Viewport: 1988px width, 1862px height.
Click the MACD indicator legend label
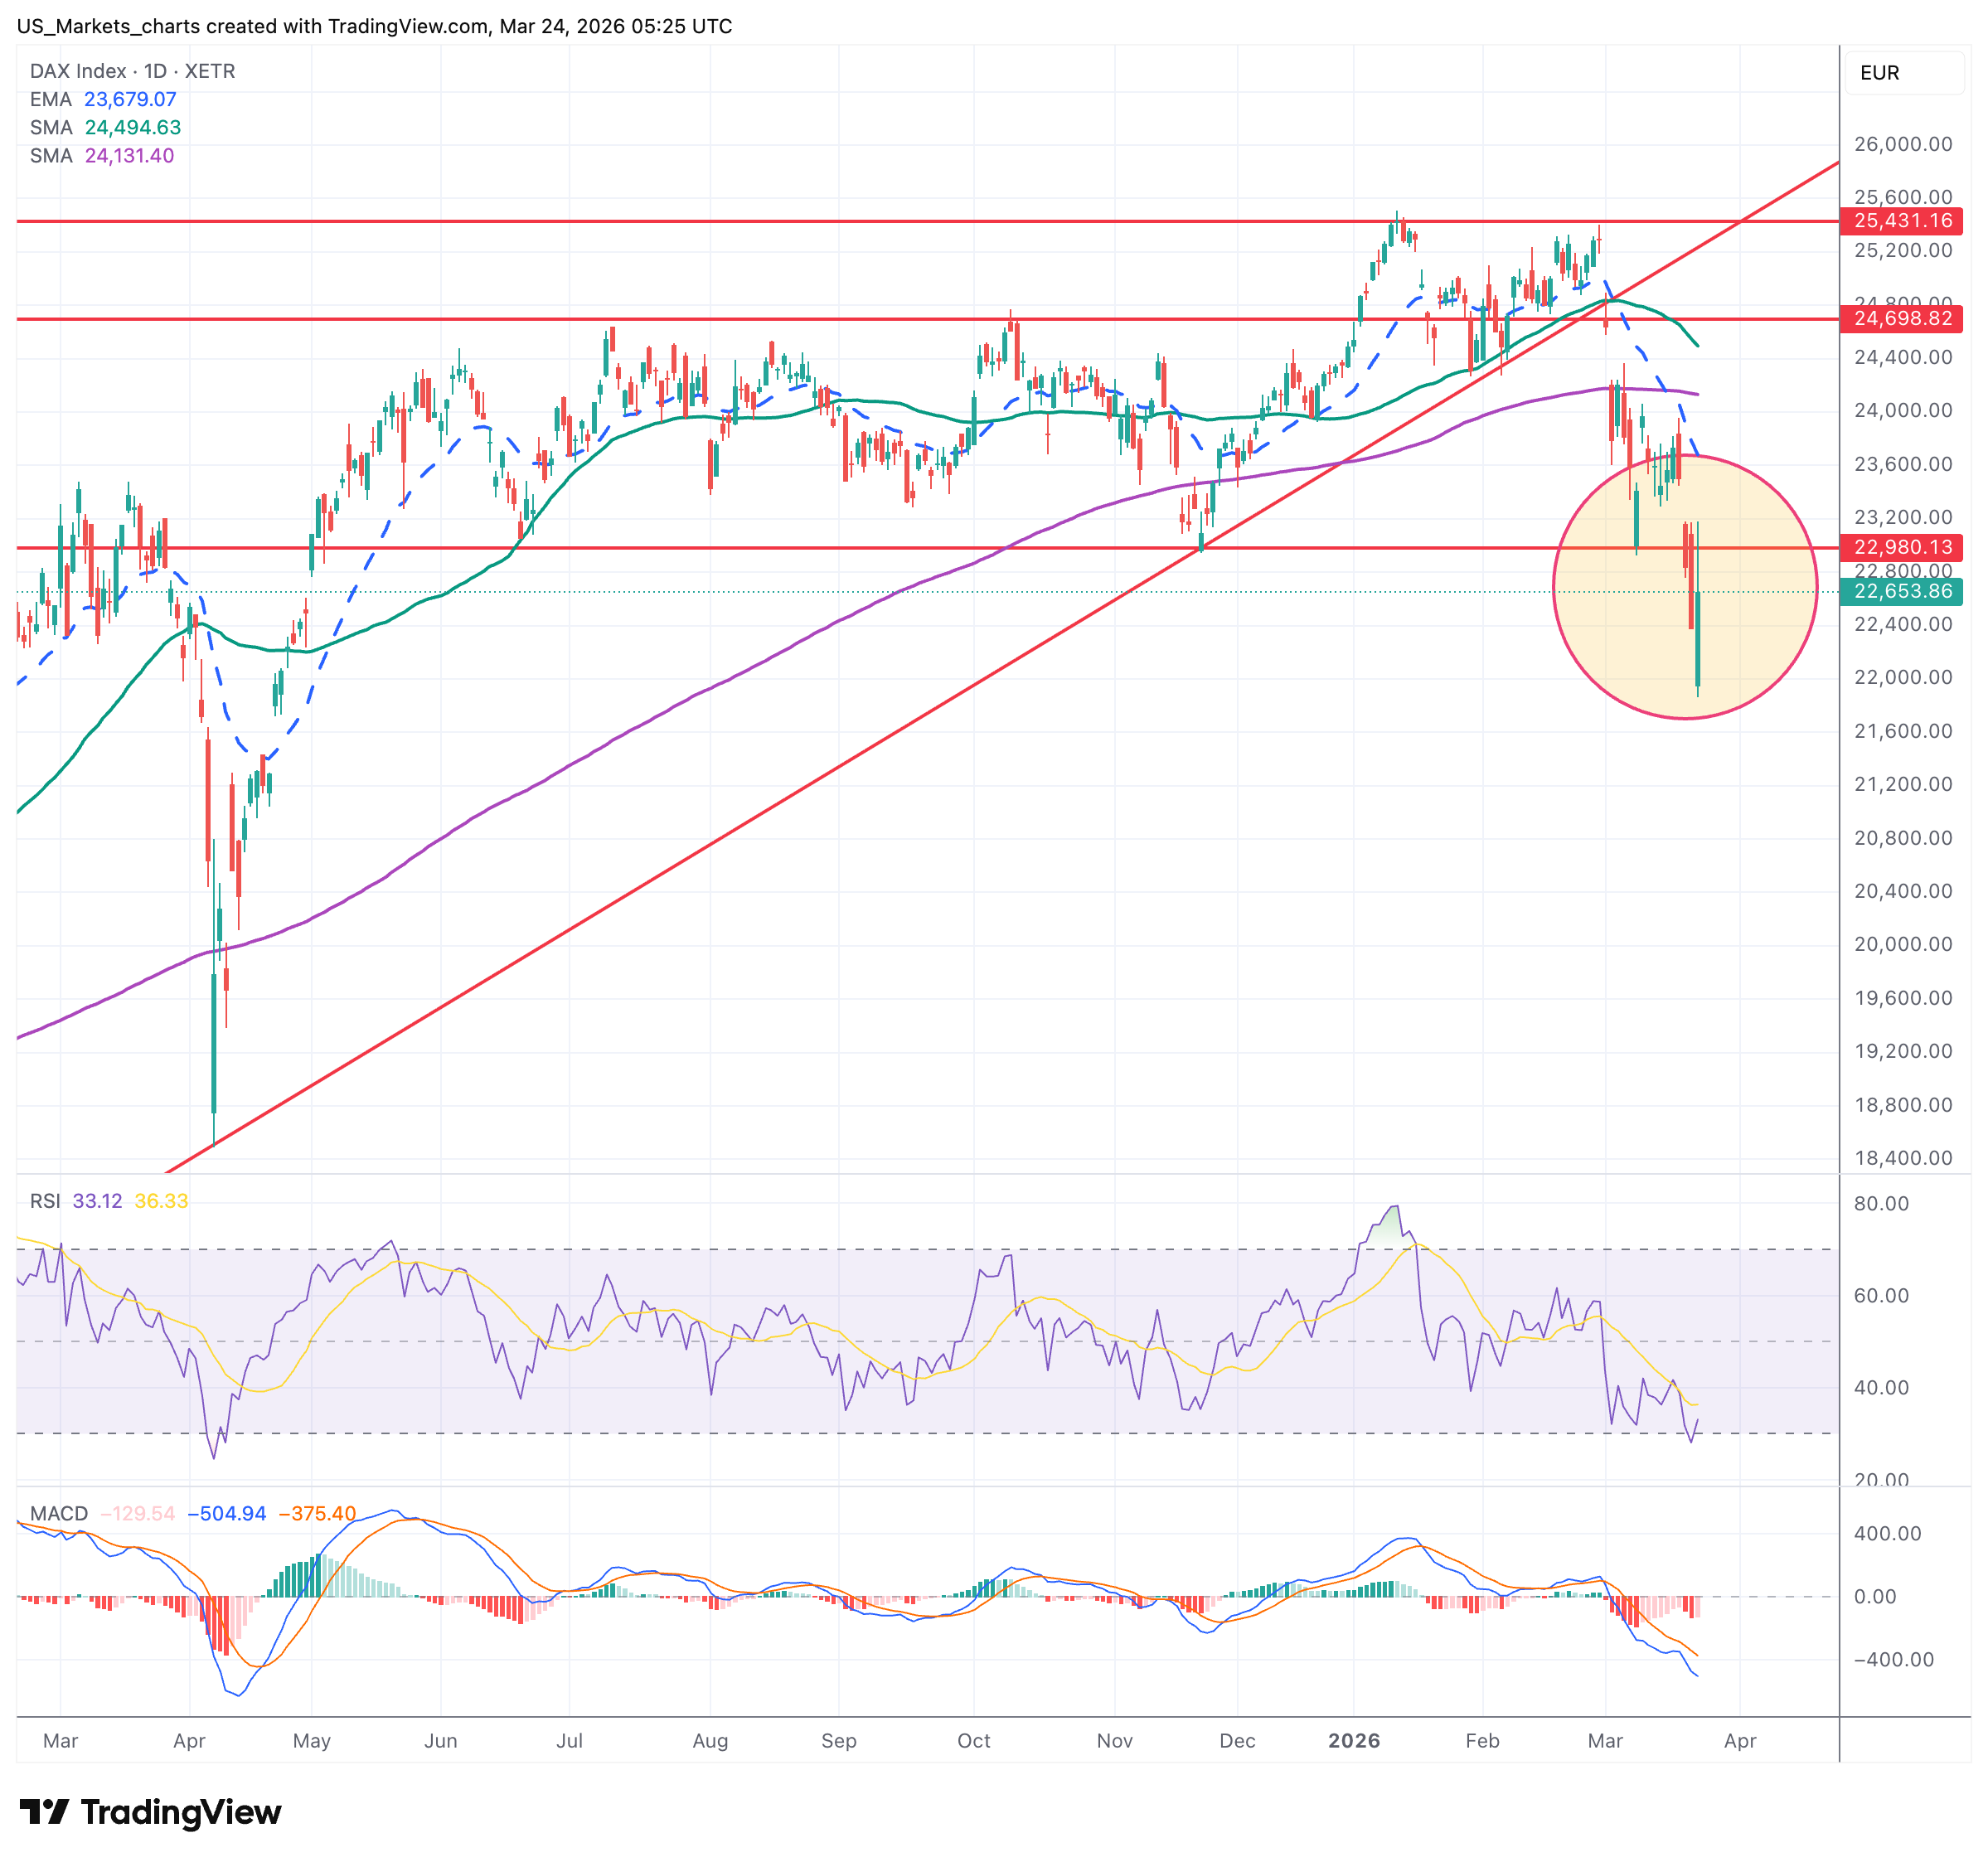click(59, 1513)
